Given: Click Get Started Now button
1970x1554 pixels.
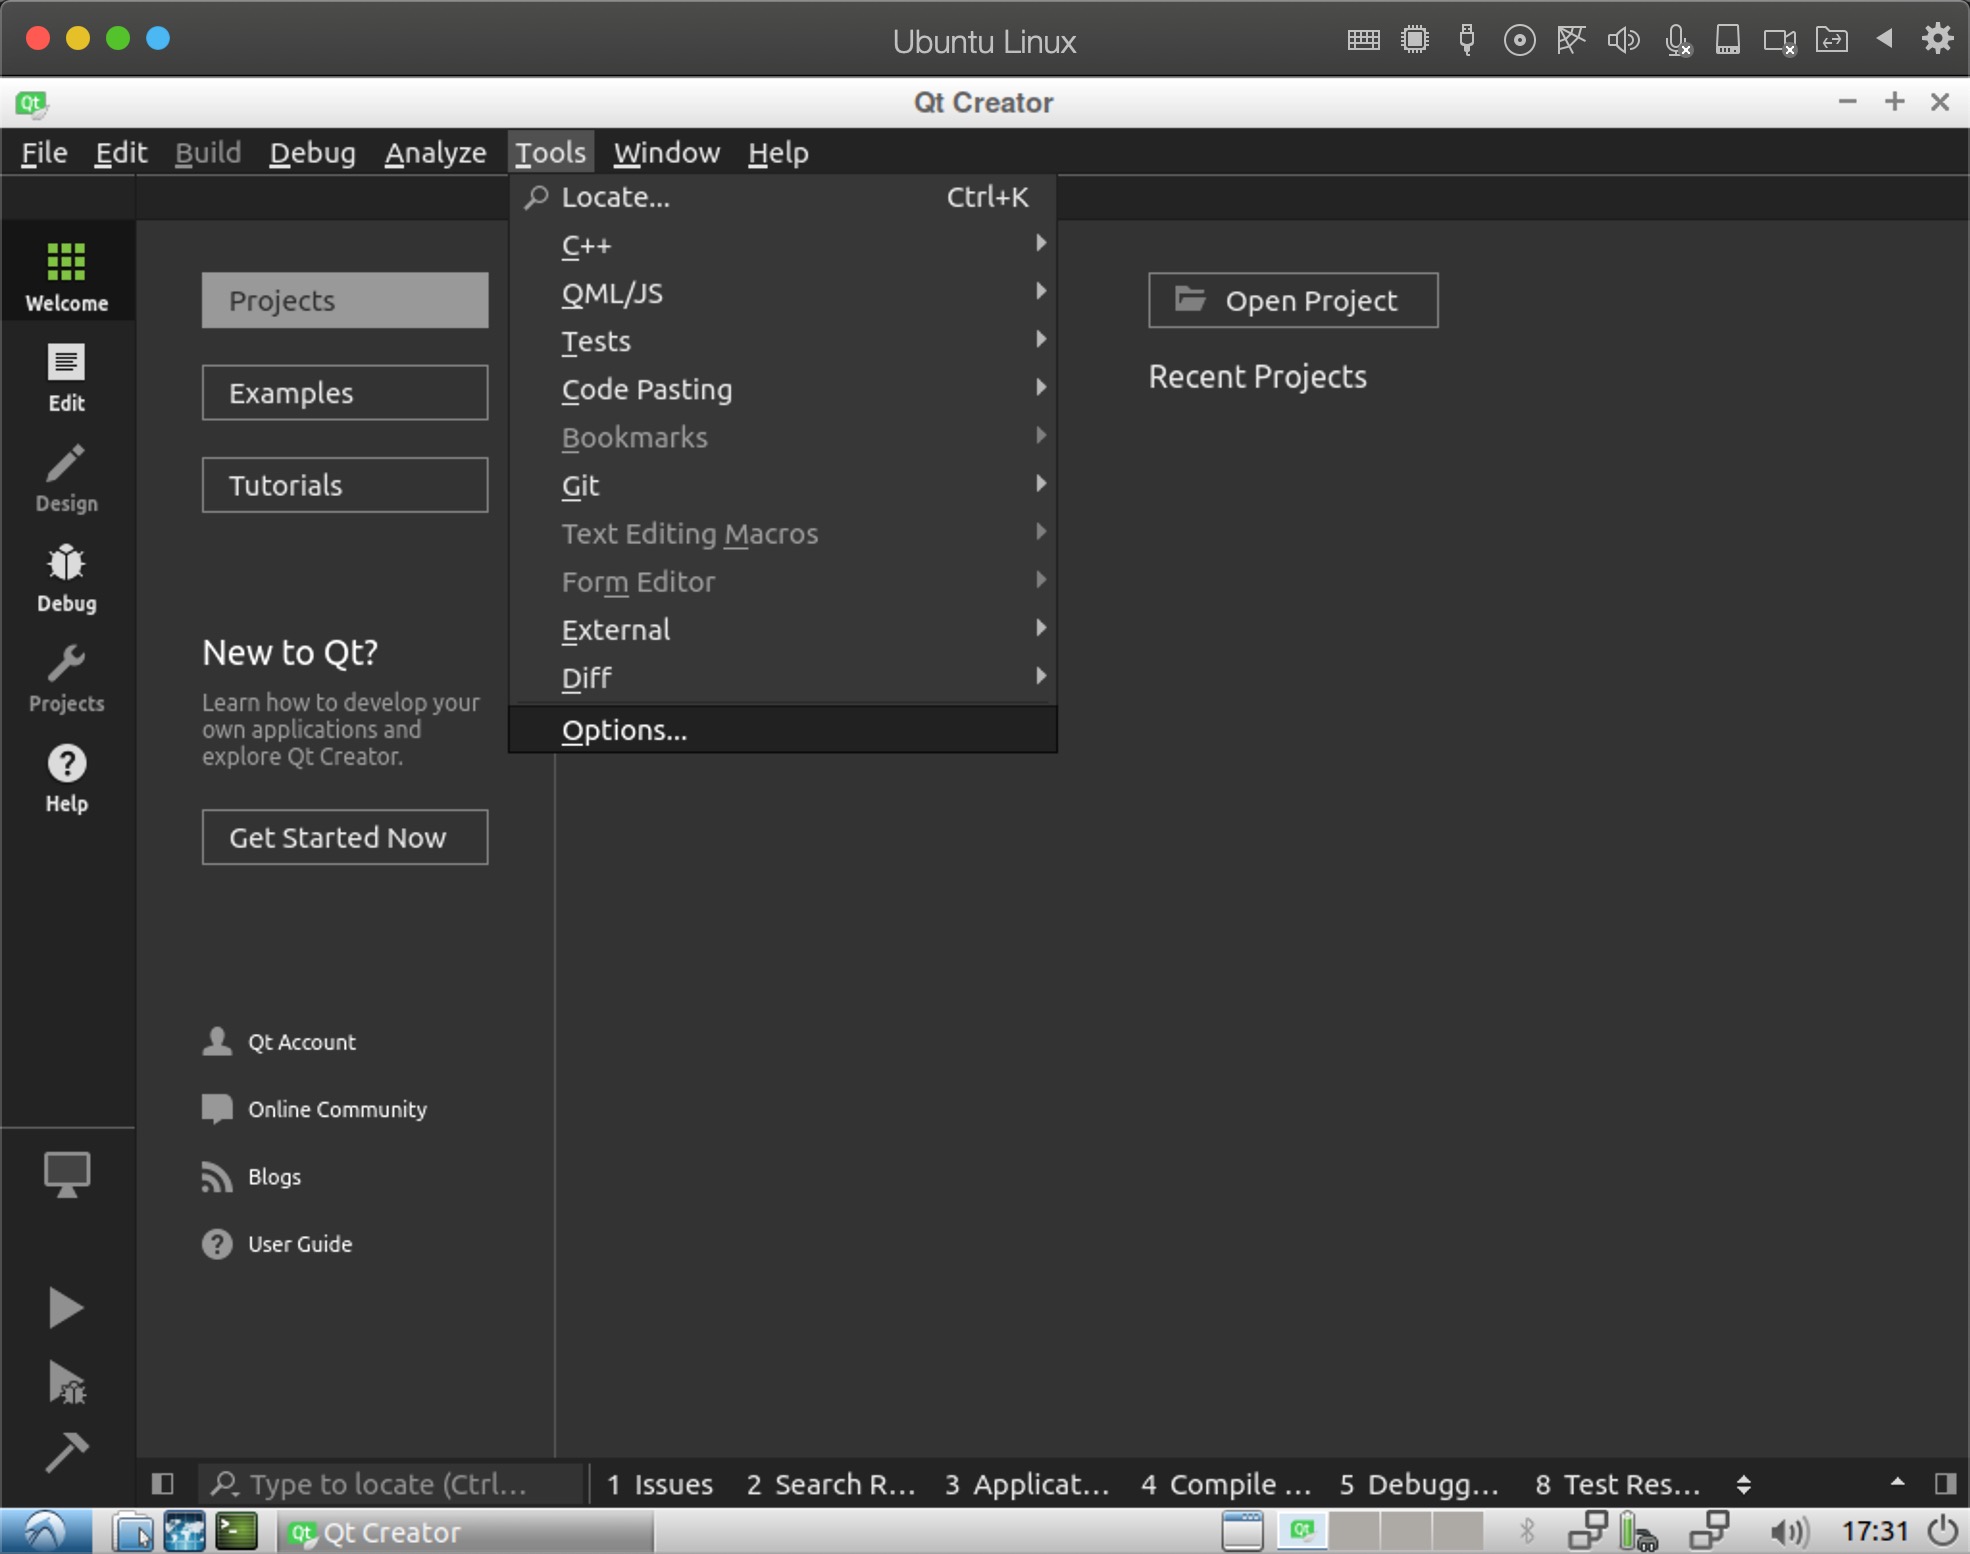Looking at the screenshot, I should pos(345,837).
